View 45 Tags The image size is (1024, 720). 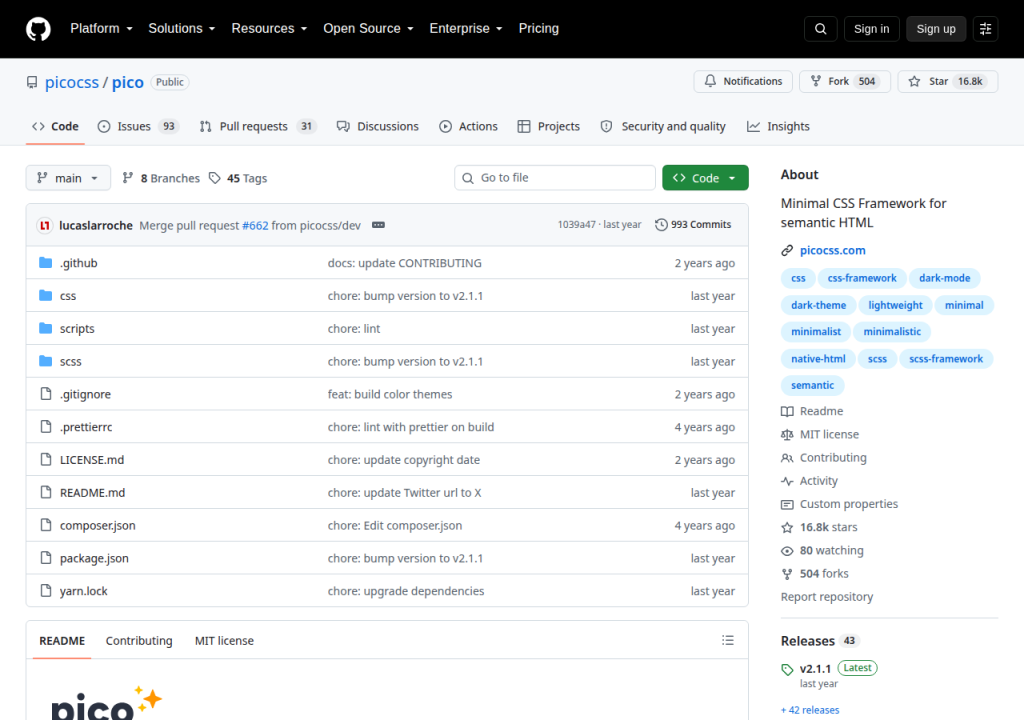(x=238, y=178)
